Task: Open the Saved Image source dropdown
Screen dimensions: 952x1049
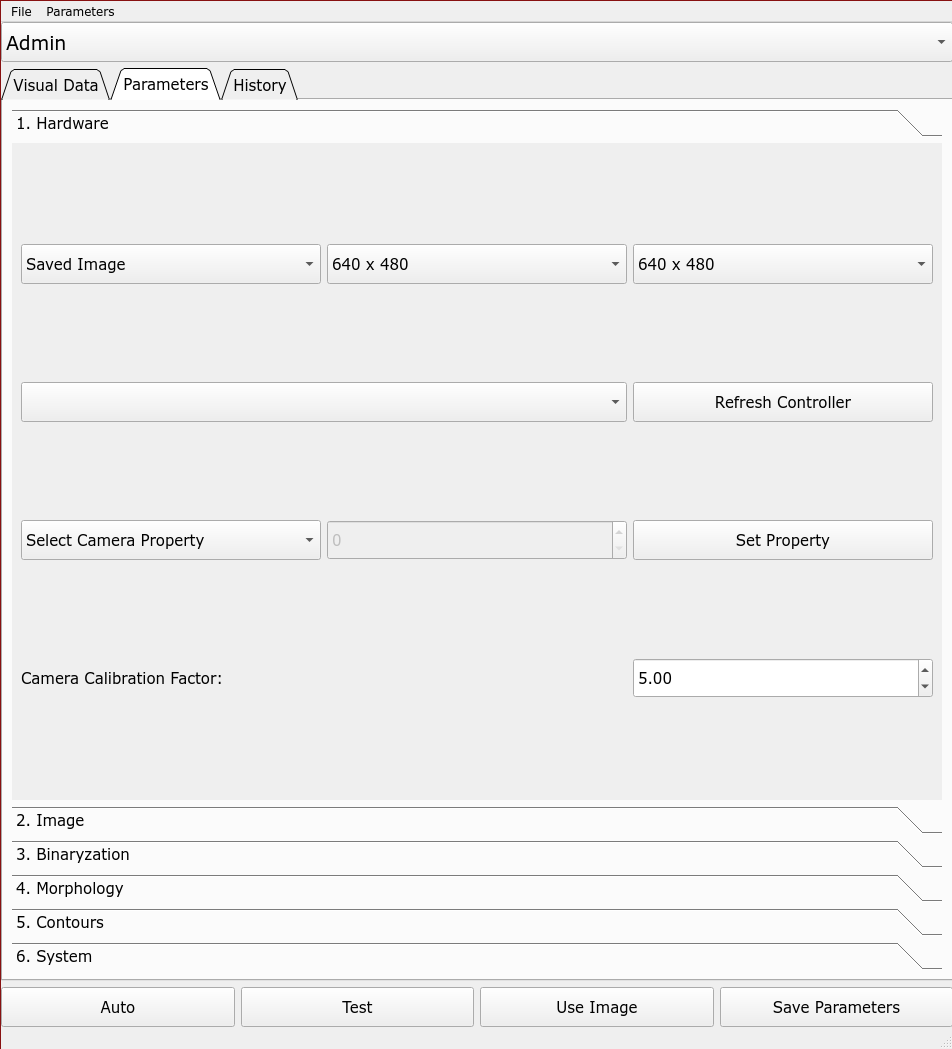Action: tap(171, 264)
